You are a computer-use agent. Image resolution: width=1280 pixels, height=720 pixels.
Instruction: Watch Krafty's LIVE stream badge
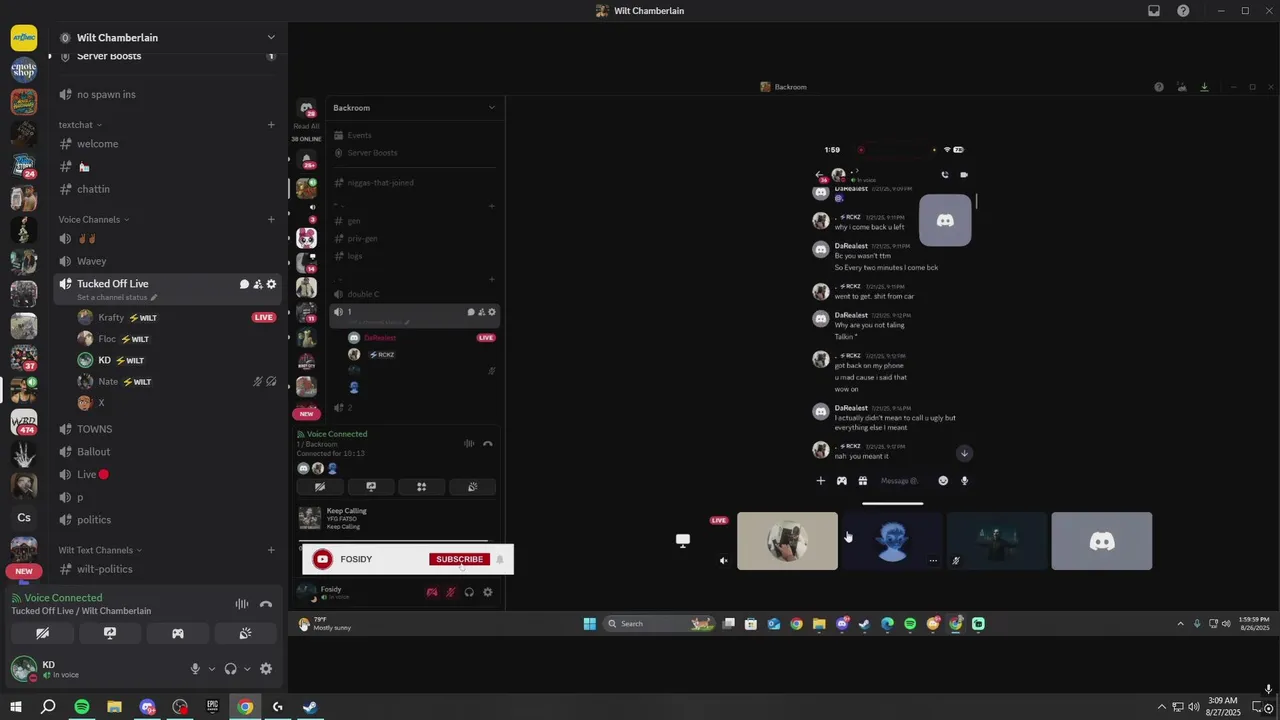264,318
